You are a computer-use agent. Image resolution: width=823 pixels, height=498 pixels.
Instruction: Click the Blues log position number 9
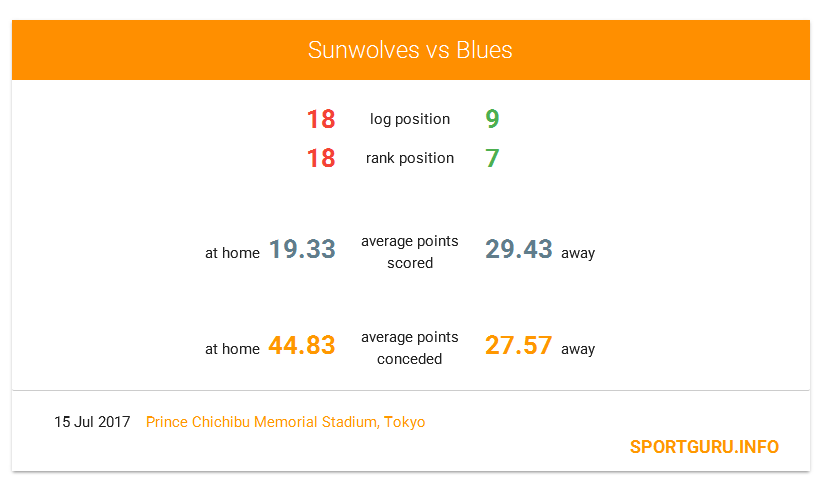click(492, 119)
